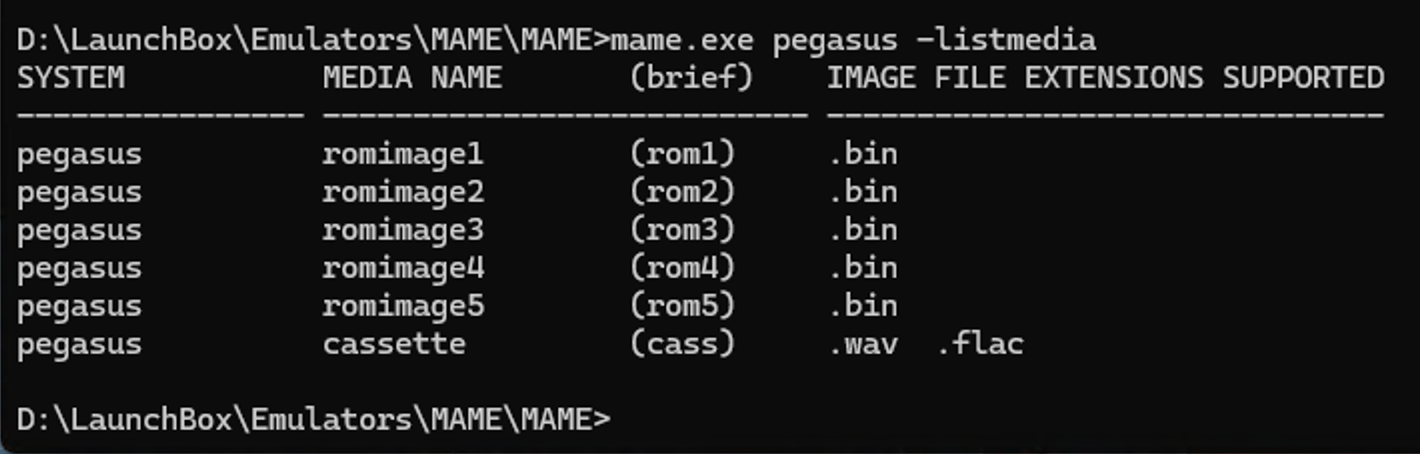Screen dimensions: 1420x454
Task: Click the romimage5 media name
Action: 403,306
